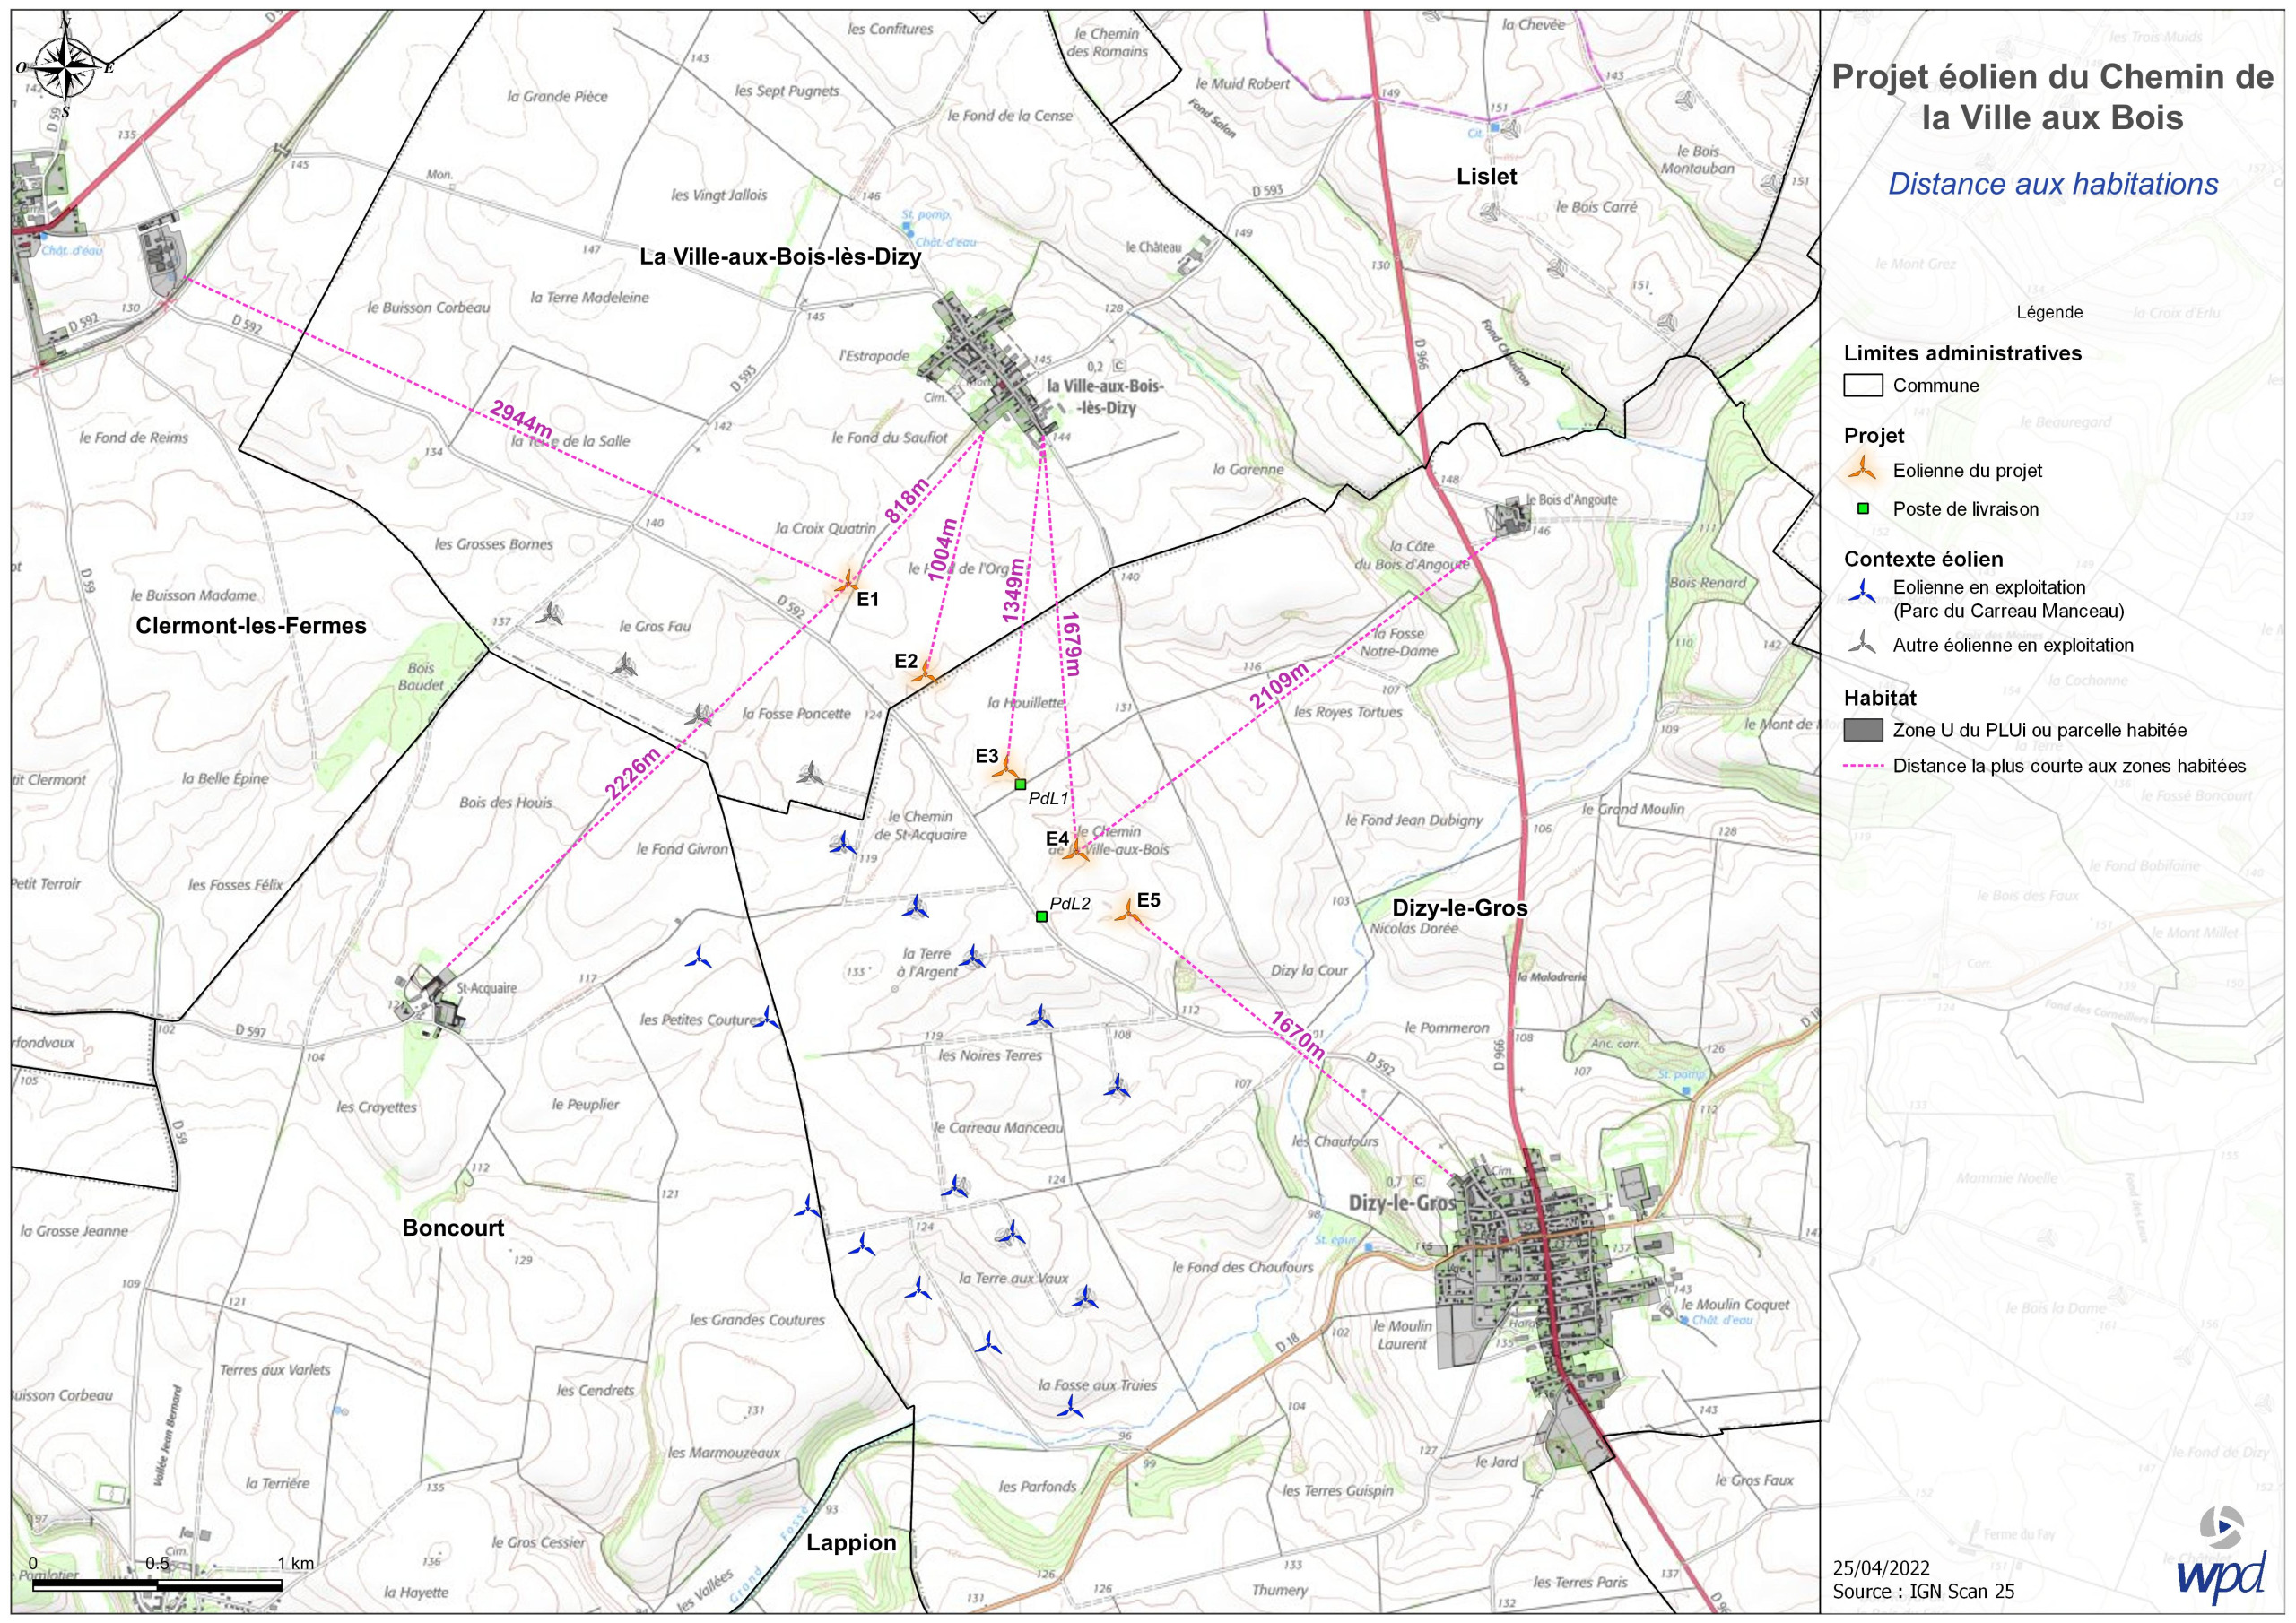
Task: Click the PdL1 green delivery station square
Action: tap(1020, 785)
